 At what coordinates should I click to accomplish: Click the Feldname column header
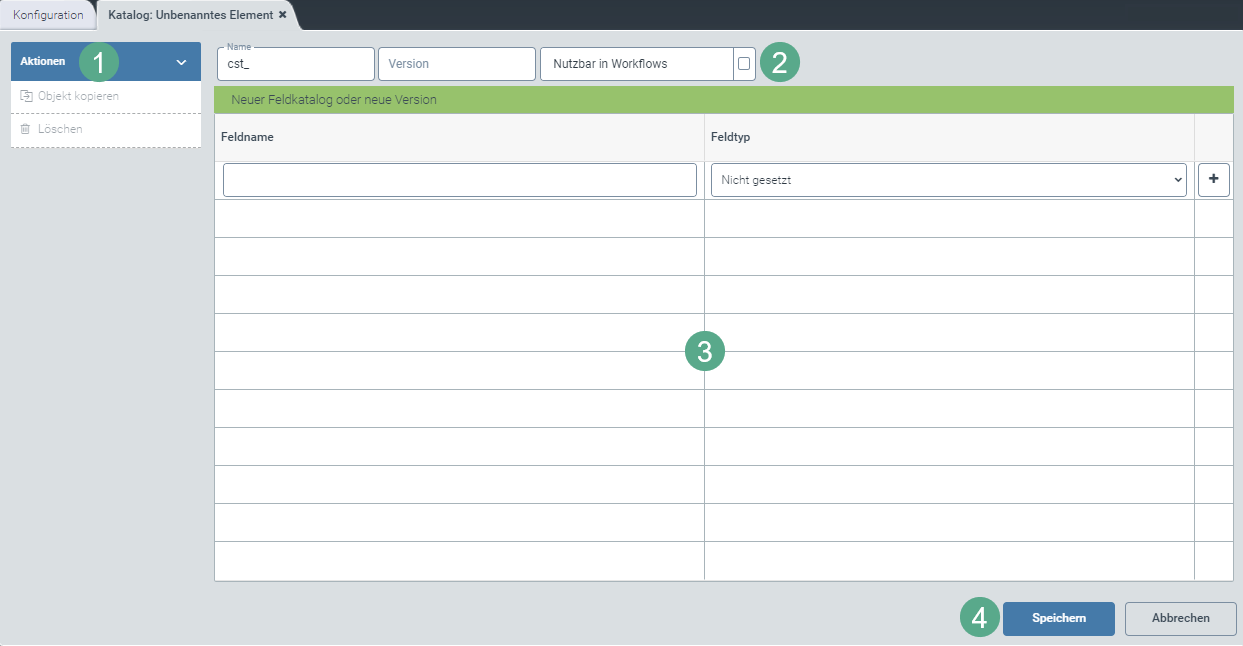tap(248, 137)
